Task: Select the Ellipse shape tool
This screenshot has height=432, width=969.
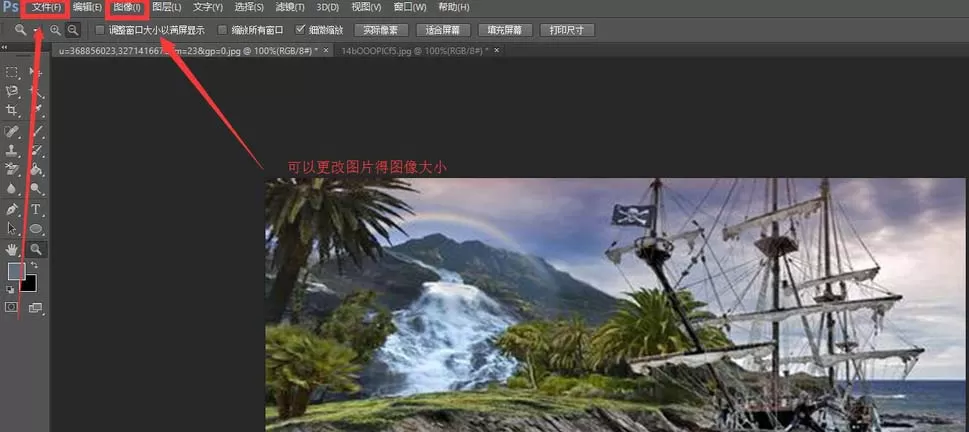Action: 36,229
